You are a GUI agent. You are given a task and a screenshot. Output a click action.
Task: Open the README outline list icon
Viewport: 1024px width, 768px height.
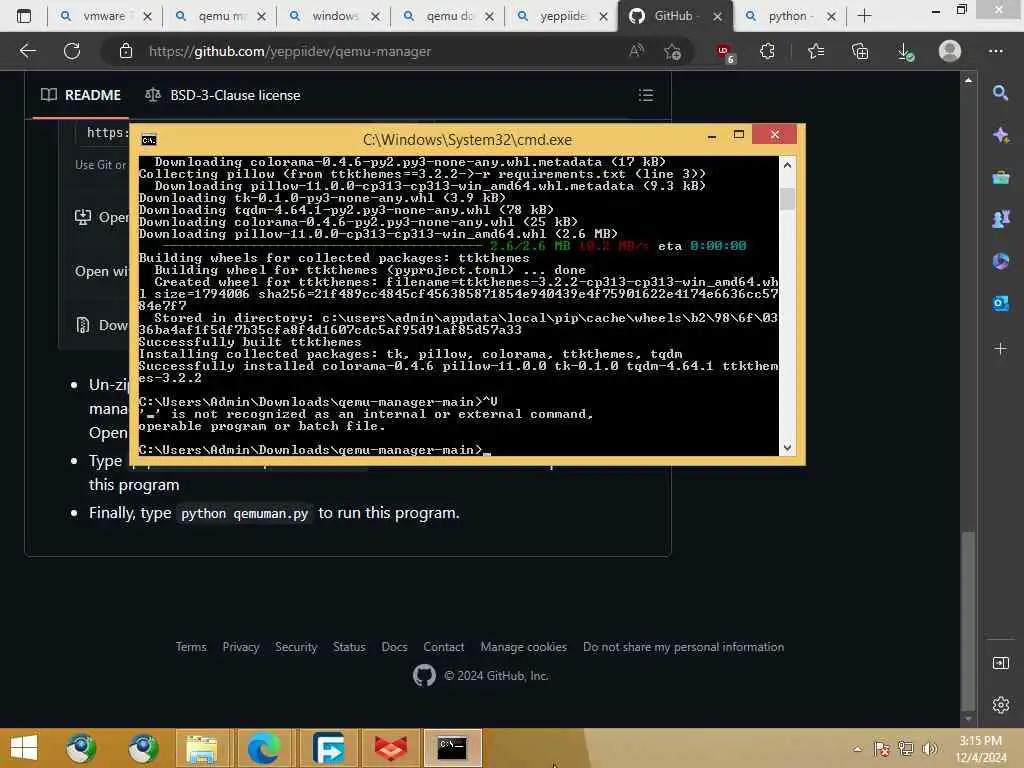tap(646, 95)
